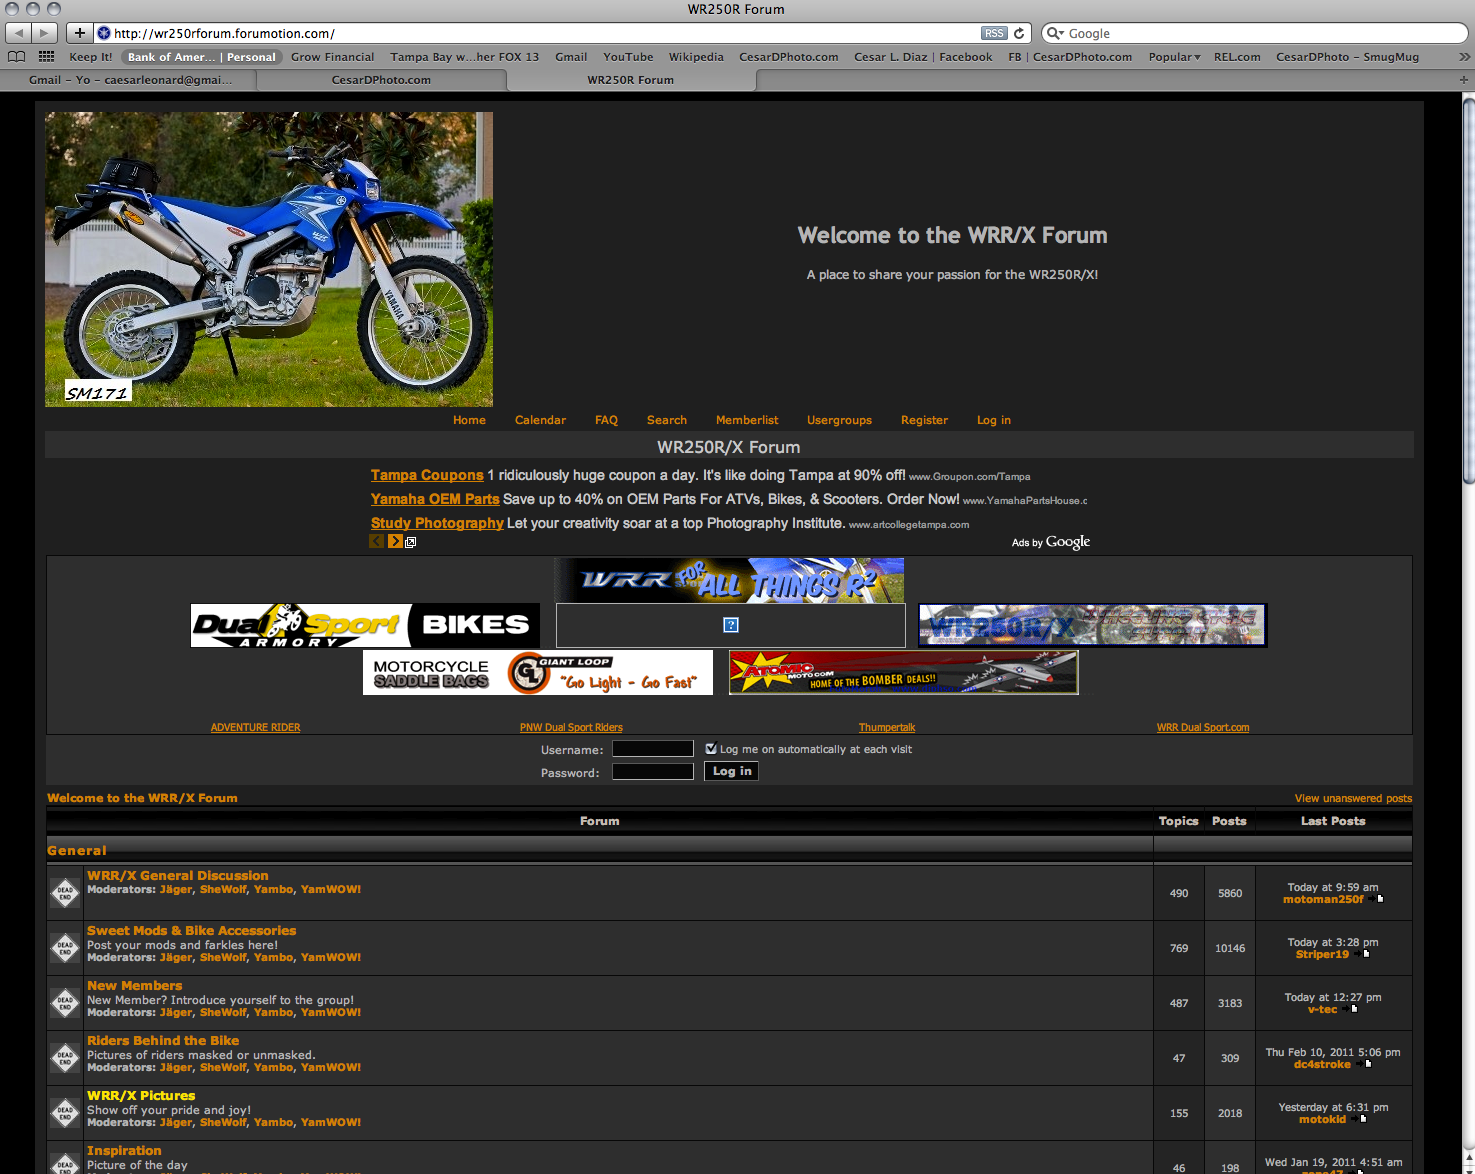This screenshot has height=1174, width=1475.
Task: Open the ad info icon beside ad arrows
Action: click(410, 542)
